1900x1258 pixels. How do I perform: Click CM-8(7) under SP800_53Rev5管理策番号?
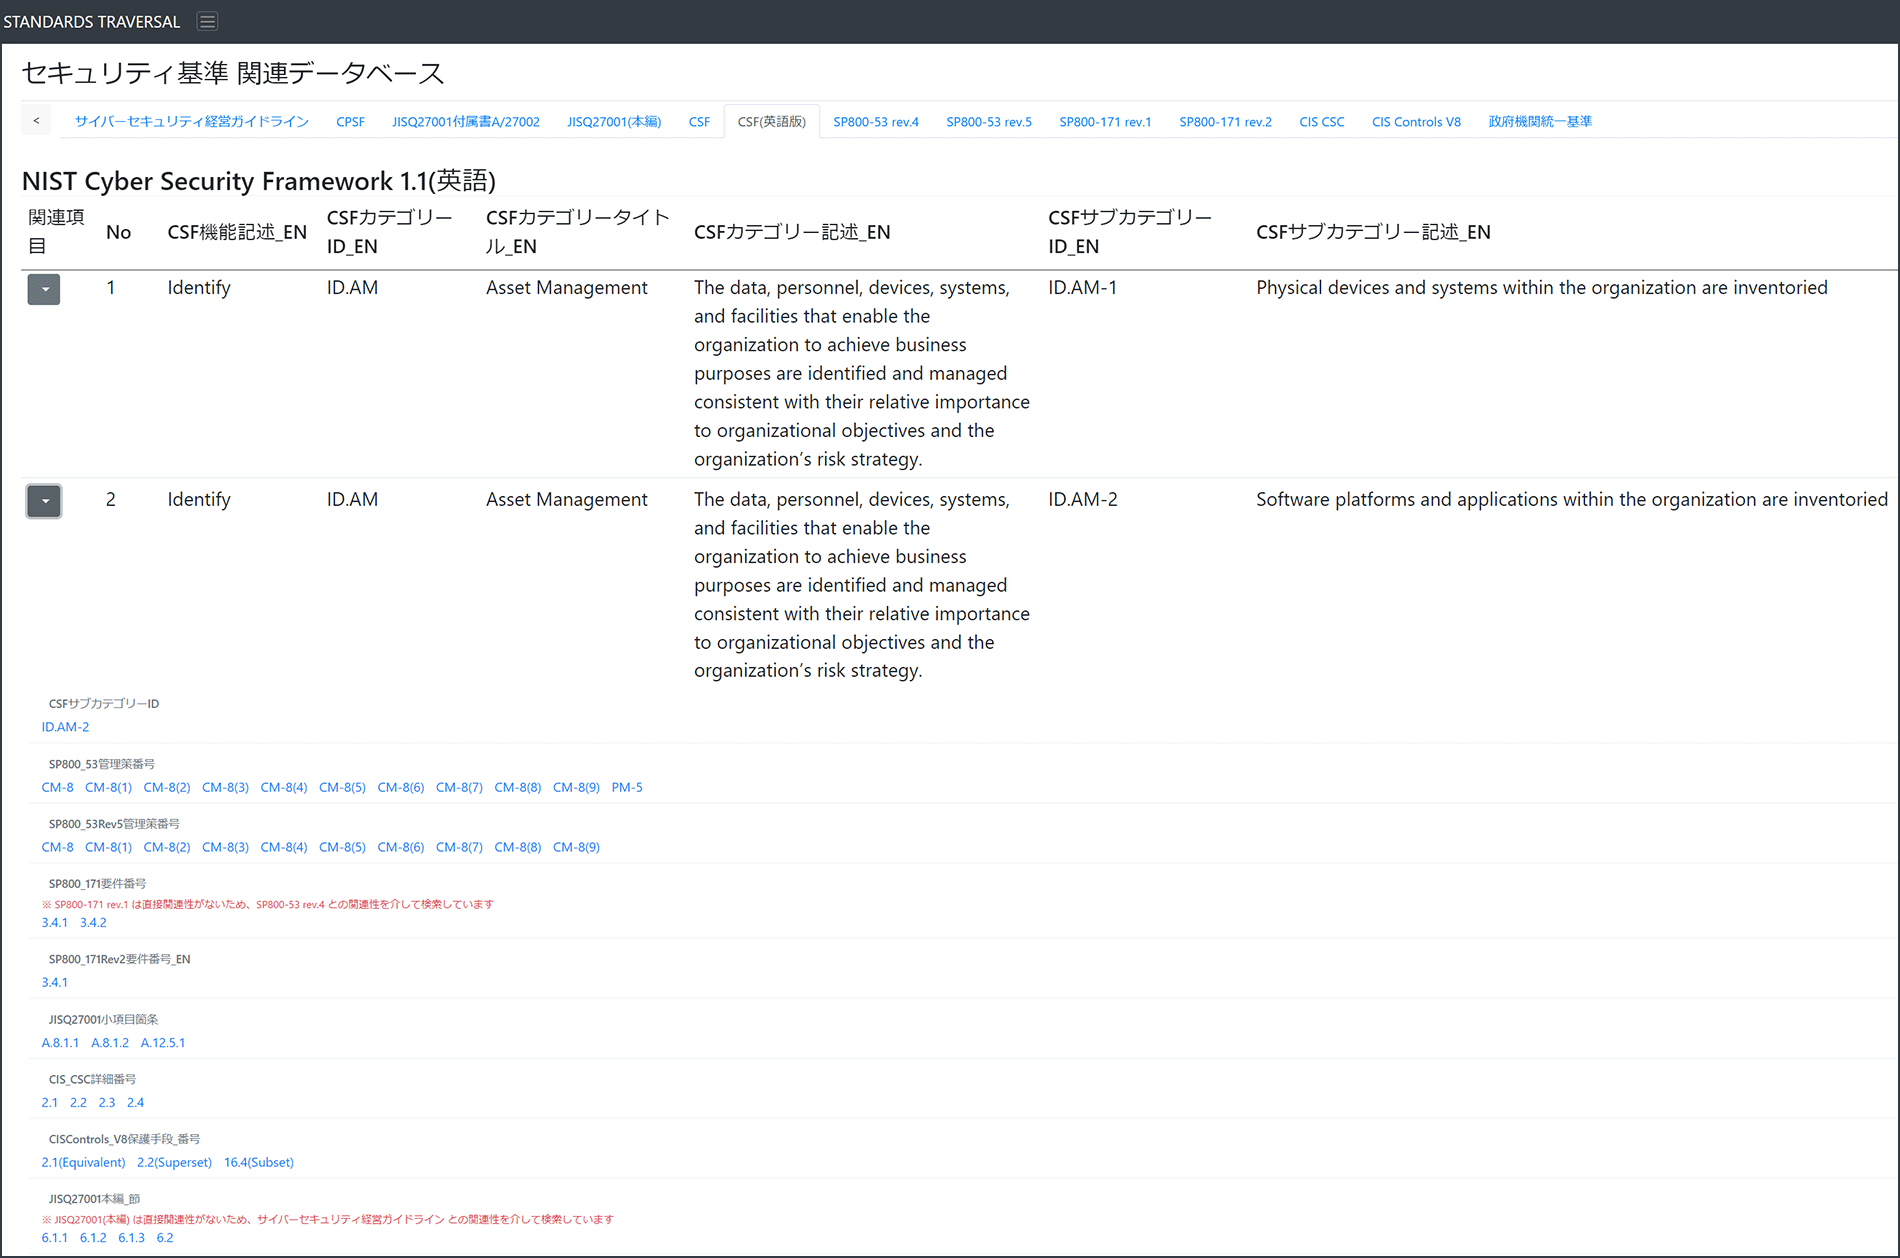[x=459, y=847]
